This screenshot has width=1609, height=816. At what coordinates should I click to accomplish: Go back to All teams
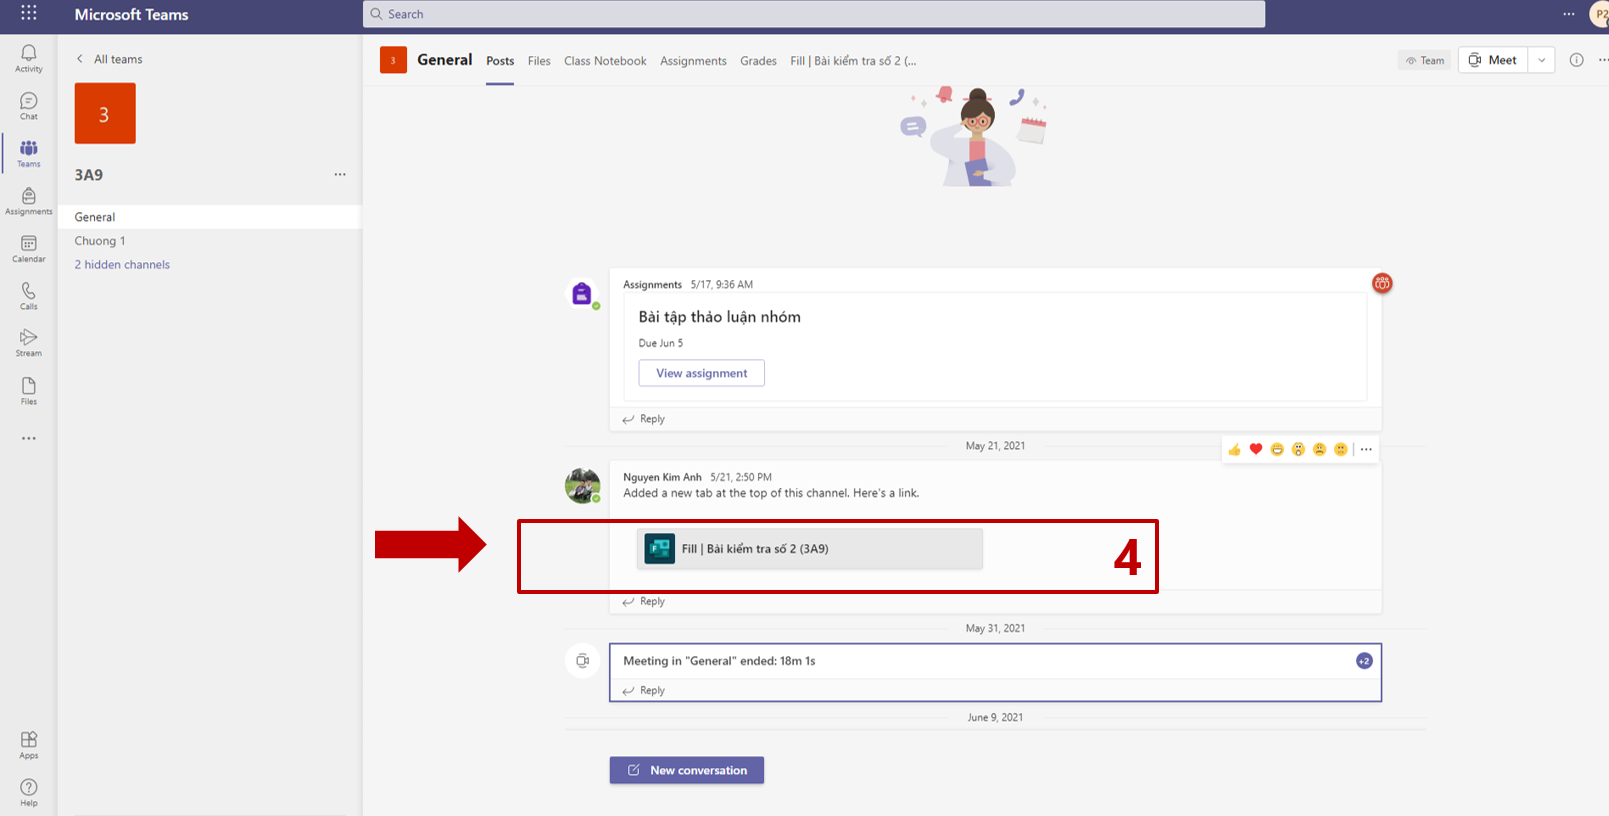point(110,59)
